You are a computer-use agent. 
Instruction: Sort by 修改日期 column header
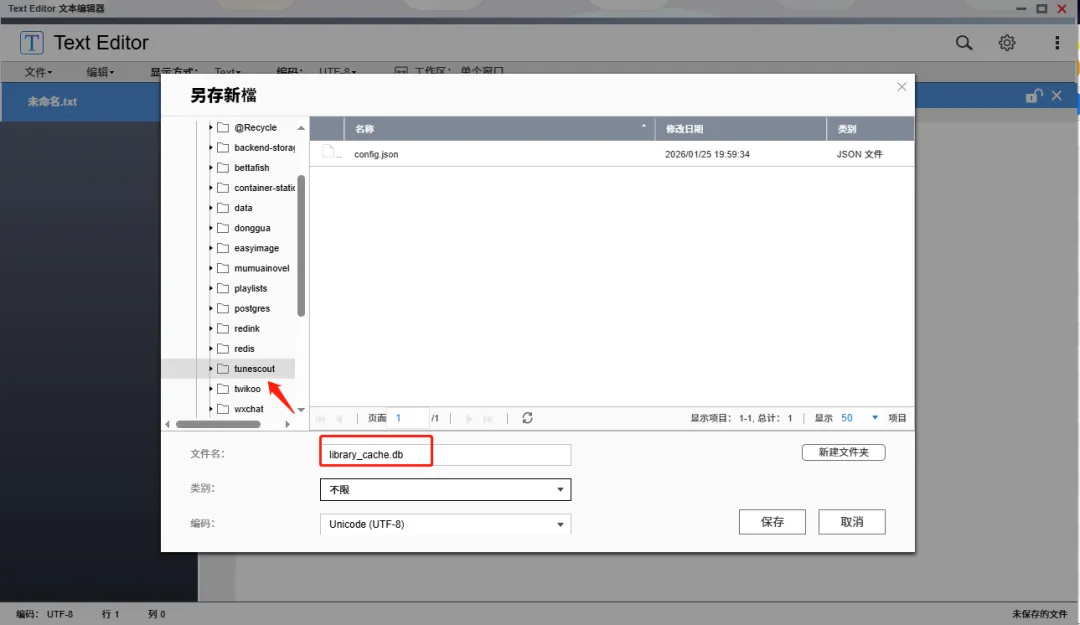tap(740, 129)
